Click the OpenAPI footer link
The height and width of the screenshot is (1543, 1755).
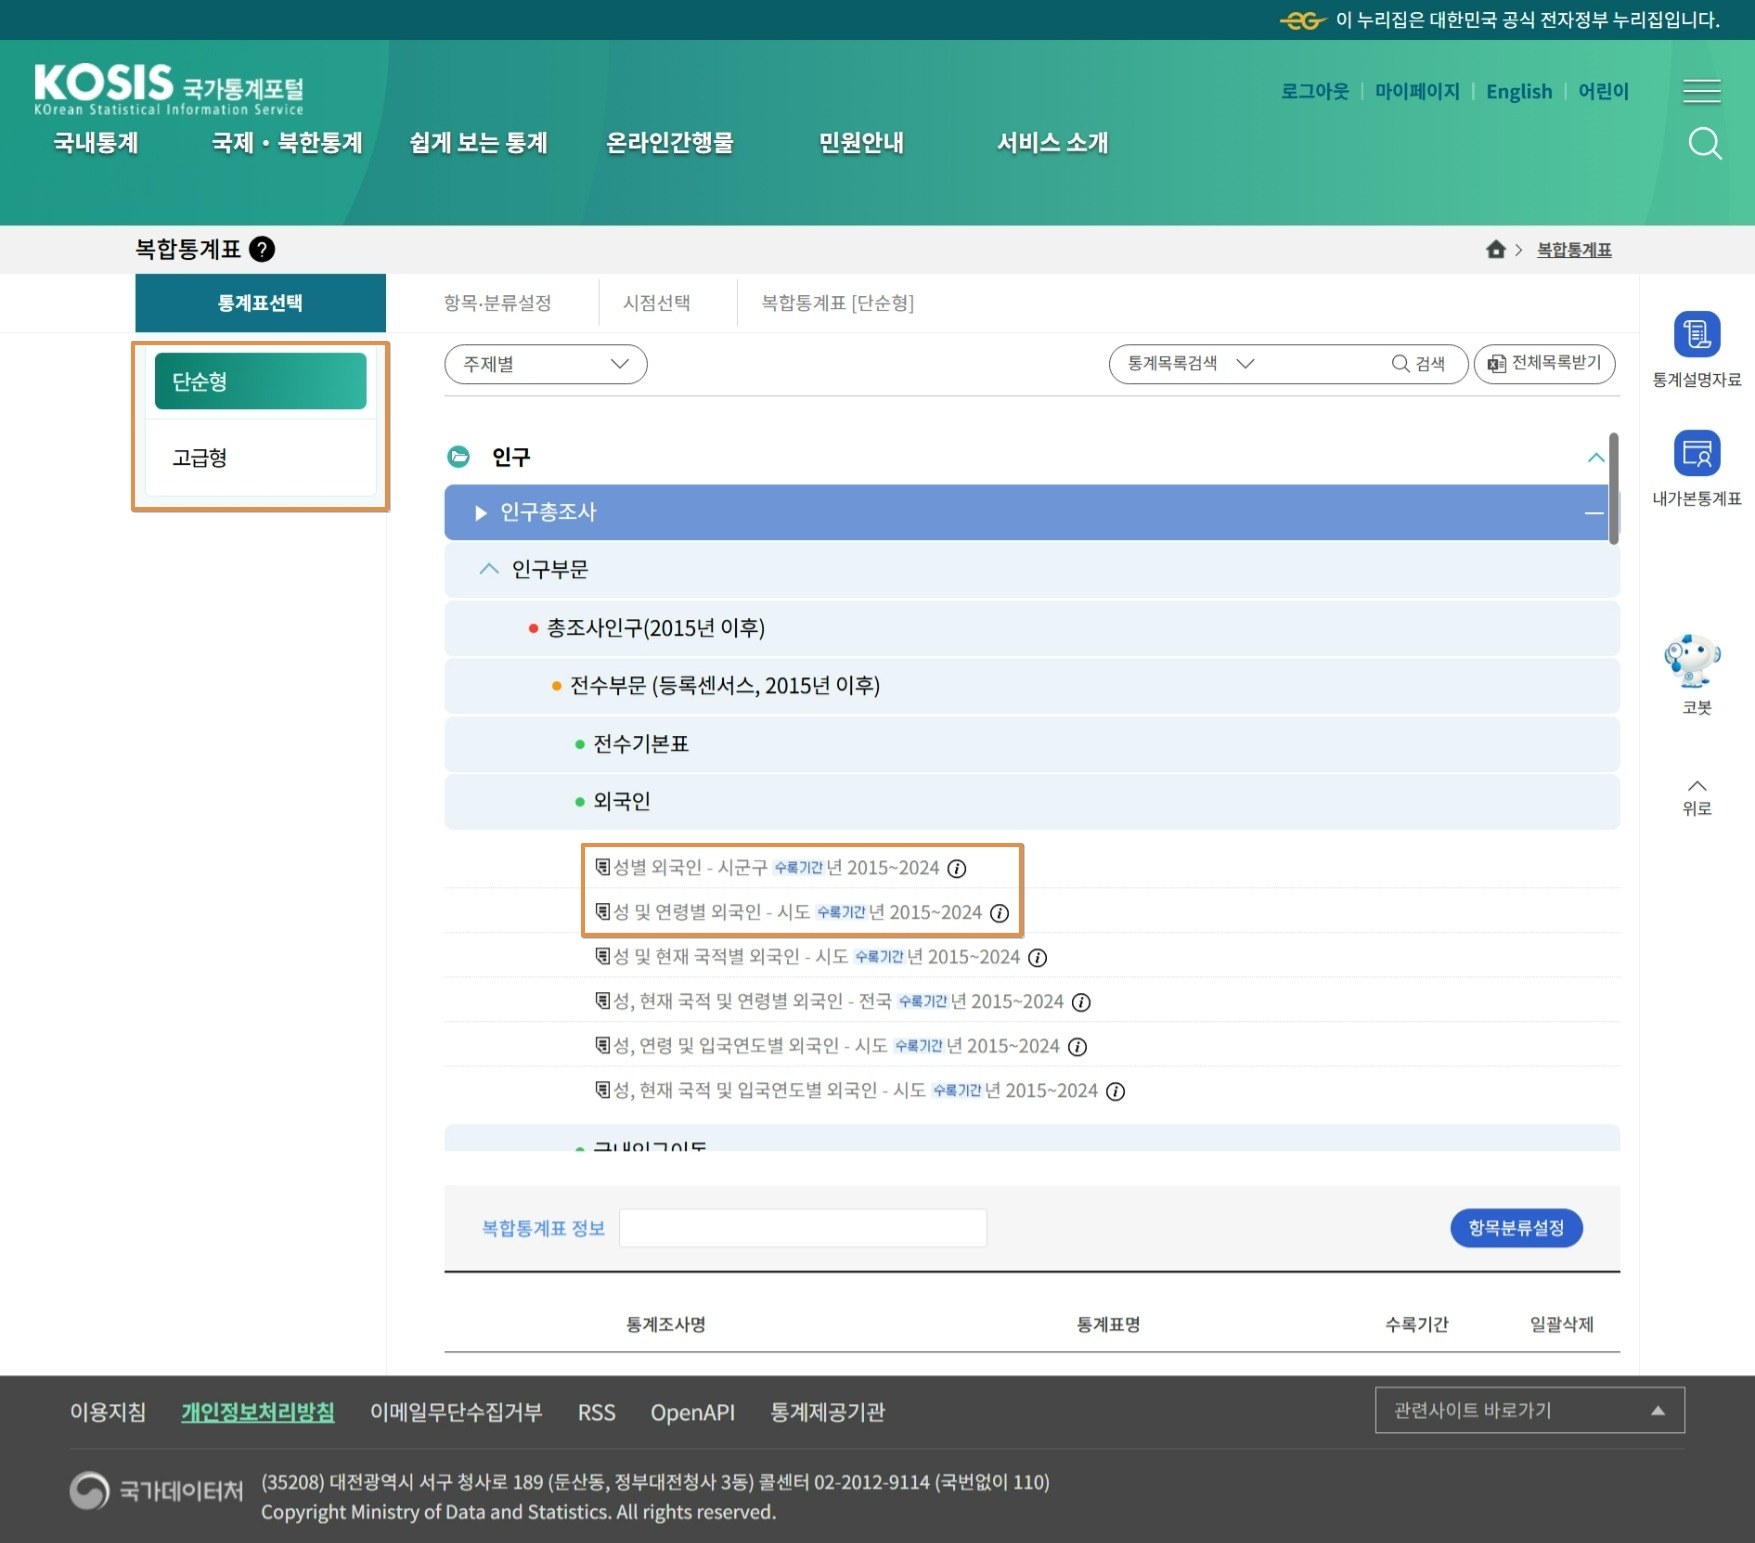click(x=692, y=1412)
